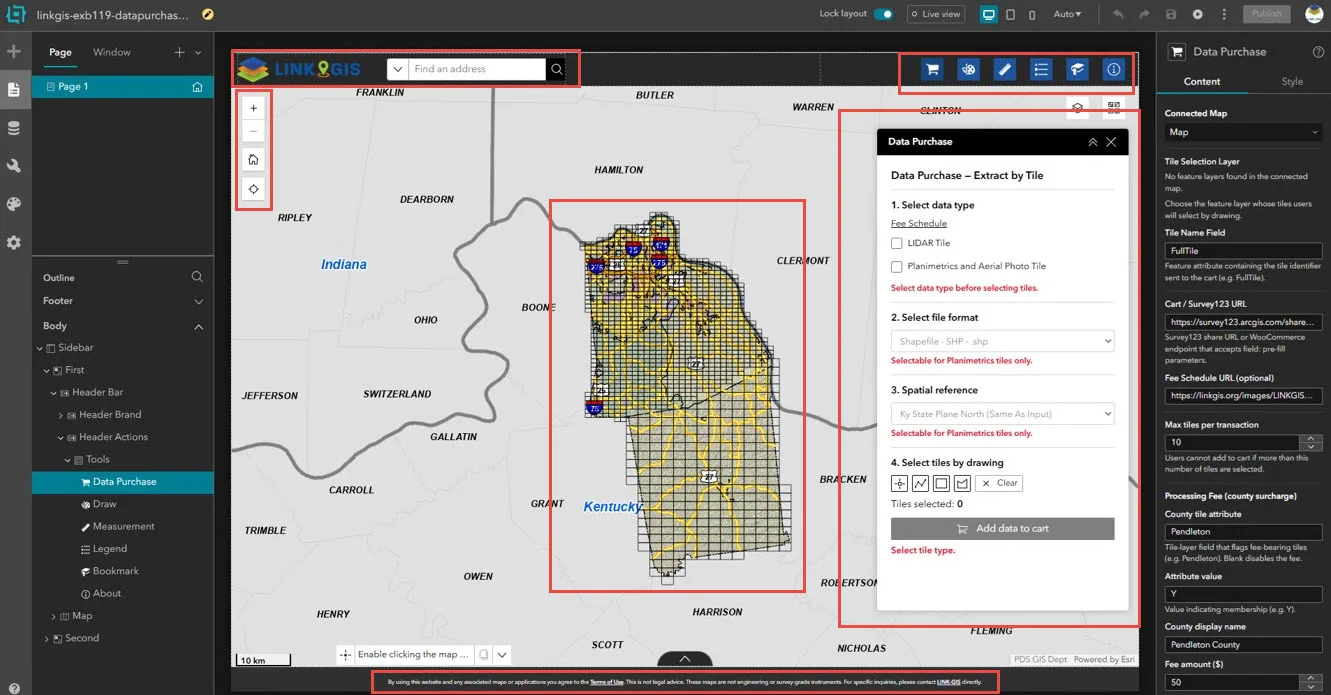
Task: Open the Connected Map dropdown
Action: pos(1243,132)
